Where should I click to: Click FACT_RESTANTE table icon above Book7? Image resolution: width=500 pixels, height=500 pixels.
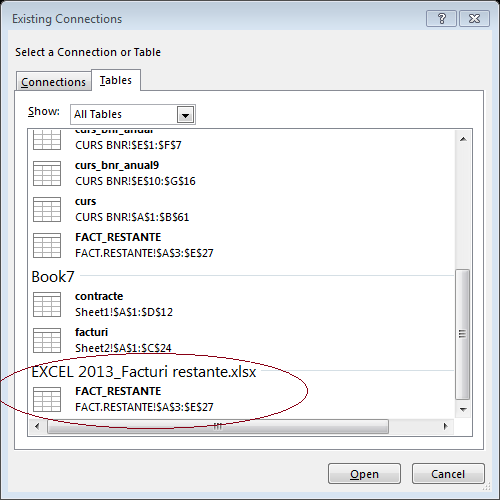47,246
